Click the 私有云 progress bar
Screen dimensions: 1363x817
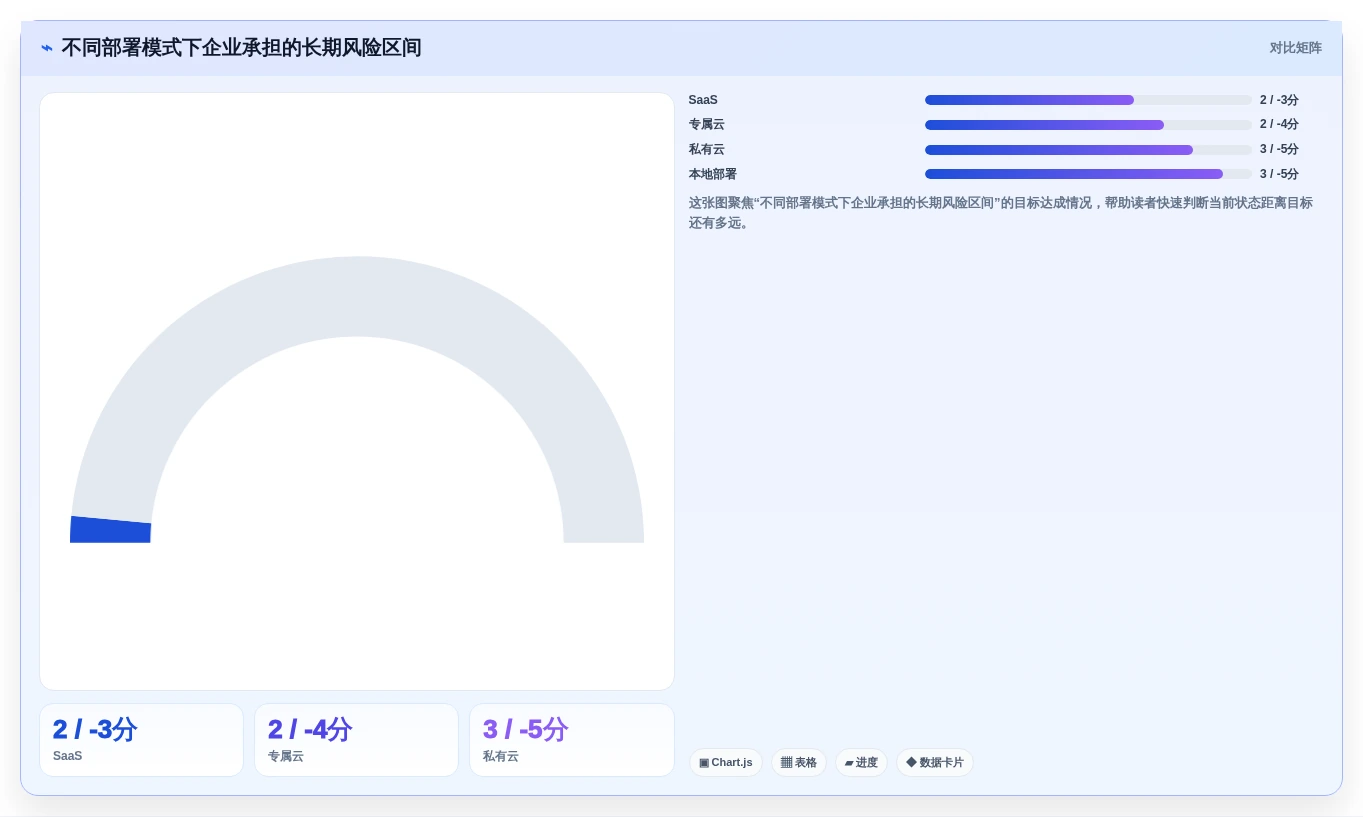click(1088, 150)
